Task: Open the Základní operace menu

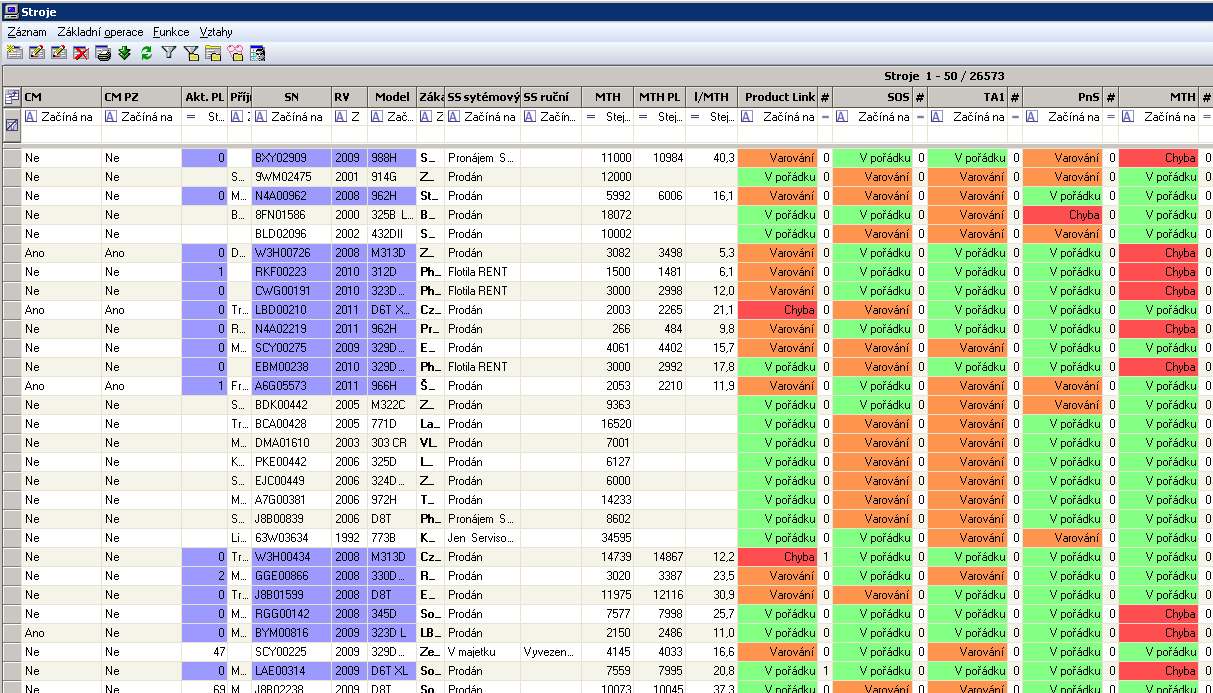Action: [x=100, y=32]
